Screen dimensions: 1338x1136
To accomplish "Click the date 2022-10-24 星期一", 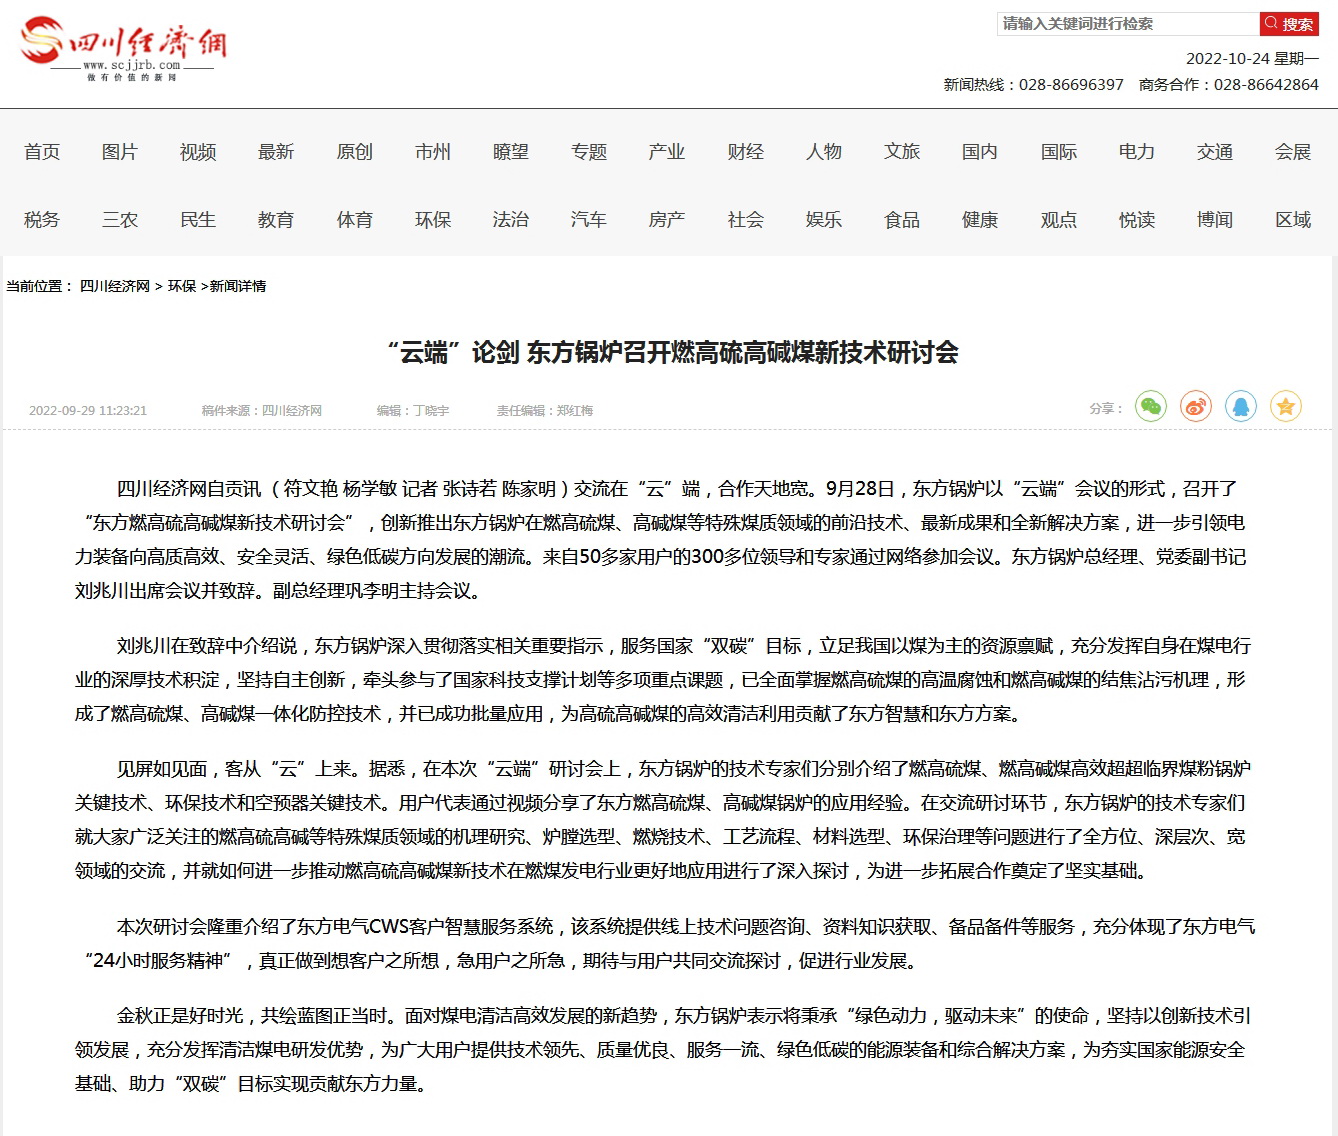I will 1252,59.
